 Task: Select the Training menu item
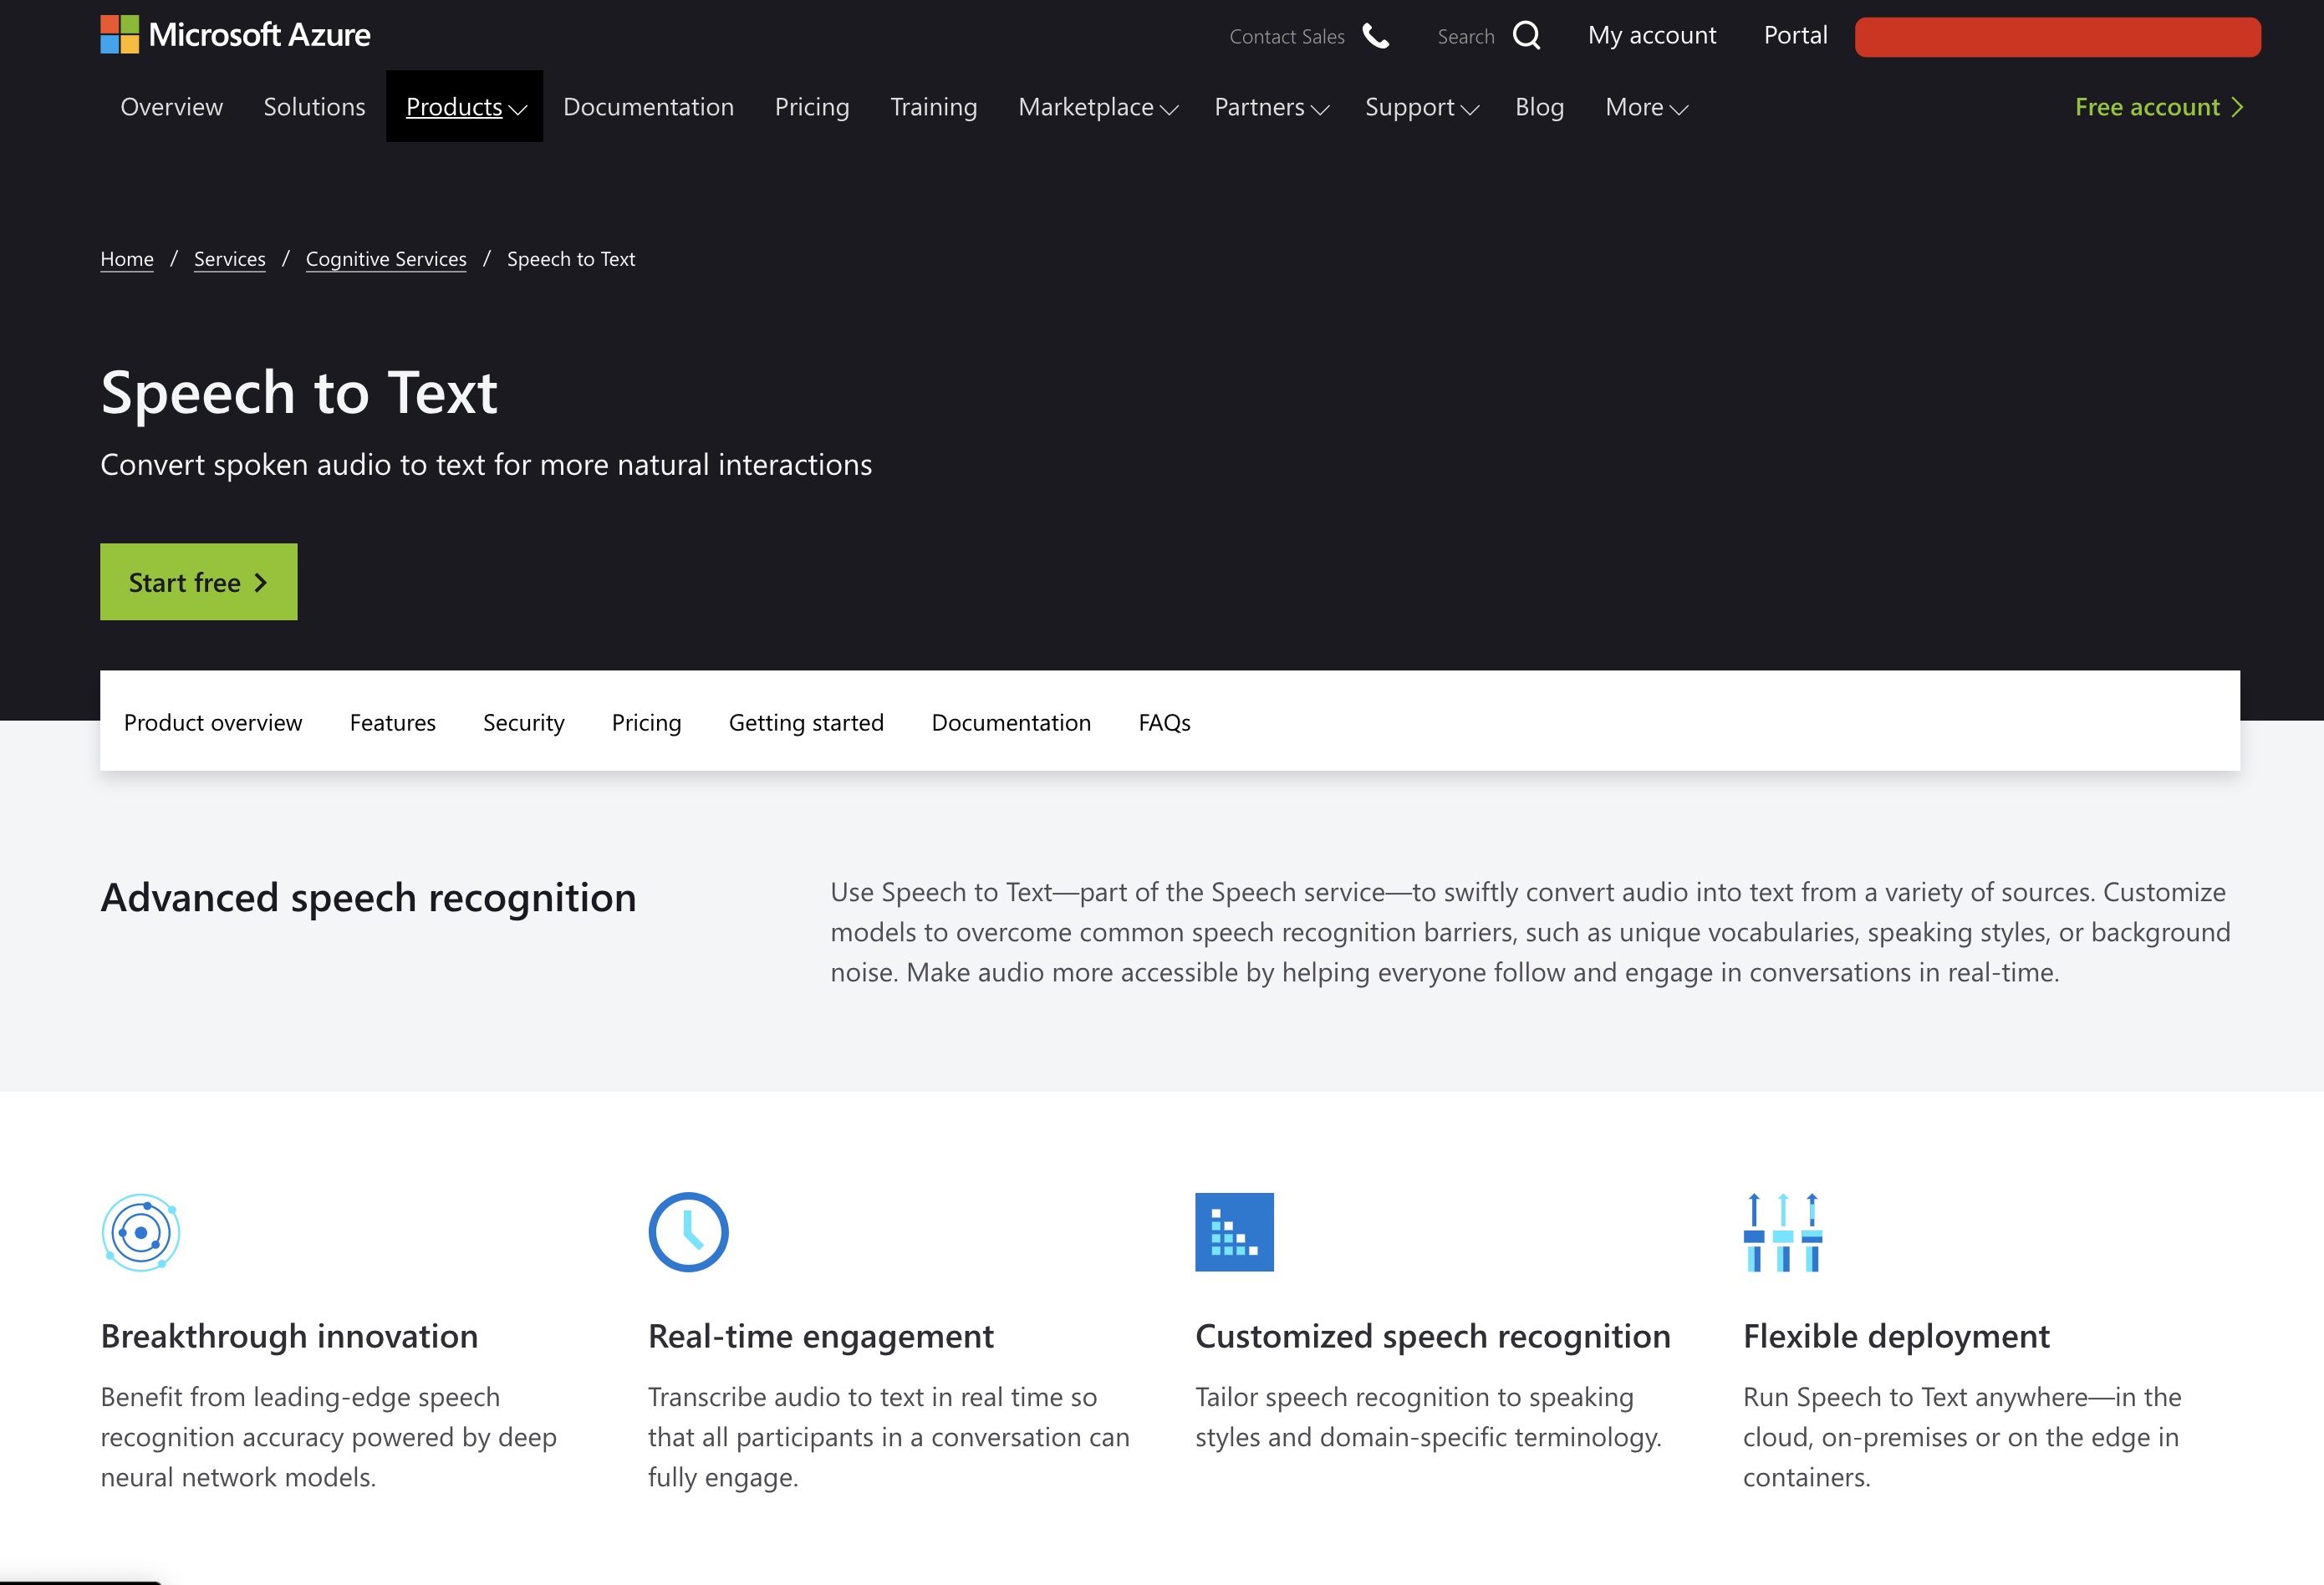pyautogui.click(x=933, y=107)
